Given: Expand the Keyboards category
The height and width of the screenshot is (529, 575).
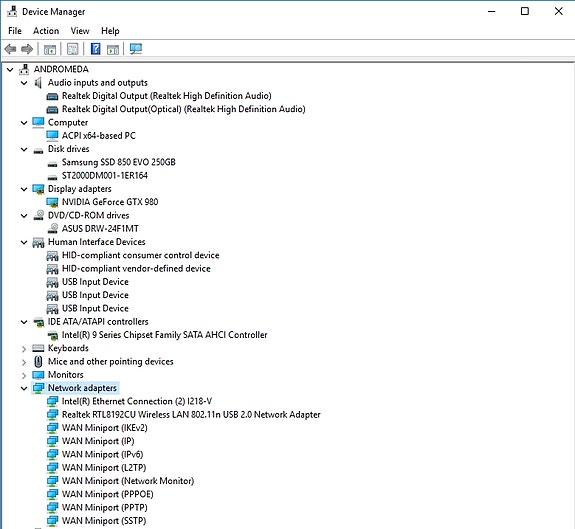Looking at the screenshot, I should pyautogui.click(x=24, y=349).
